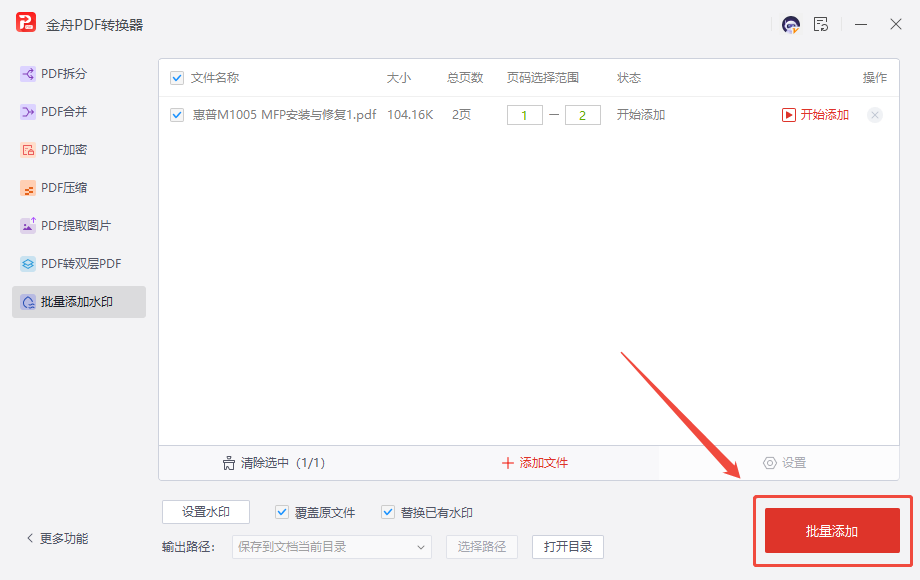Click the red 批量添加 button
The width and height of the screenshot is (920, 580).
tap(832, 531)
